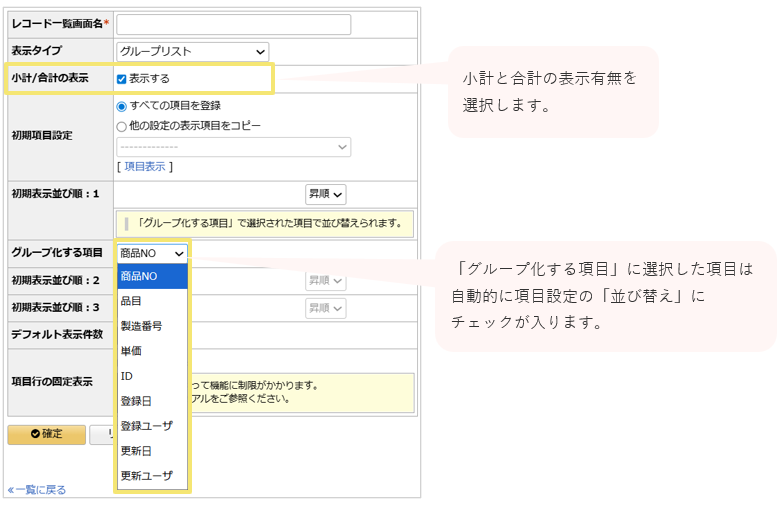Click the 確定 button
This screenshot has width=784, height=508.
(x=46, y=434)
